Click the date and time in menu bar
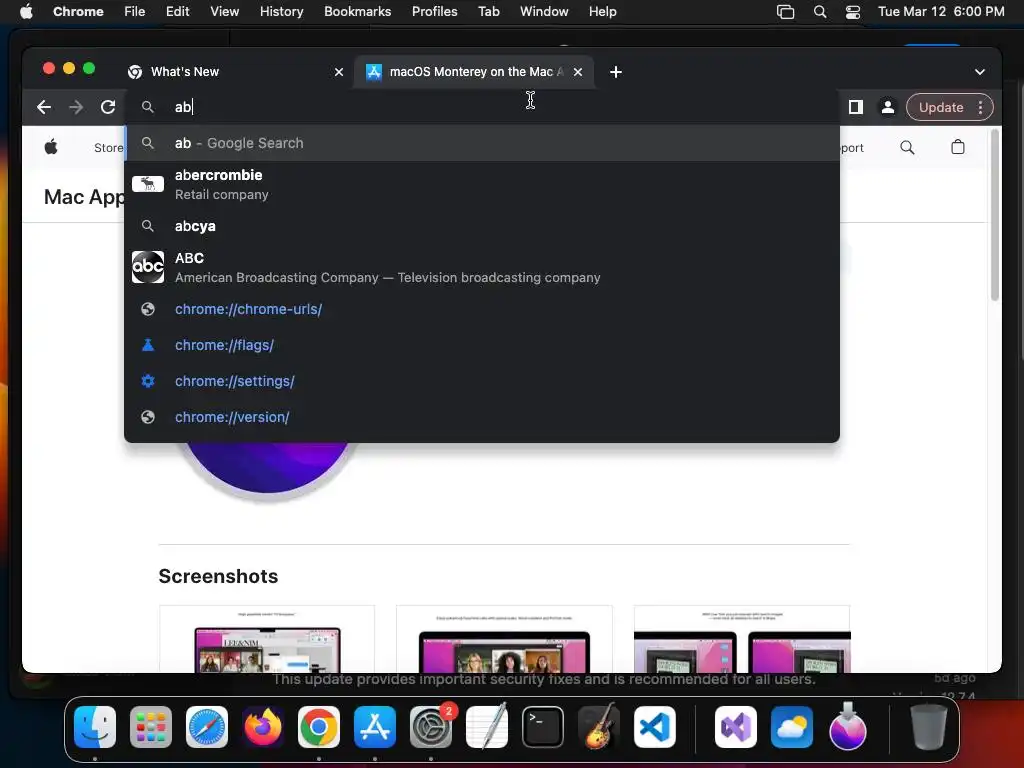The height and width of the screenshot is (768, 1024). click(x=941, y=11)
